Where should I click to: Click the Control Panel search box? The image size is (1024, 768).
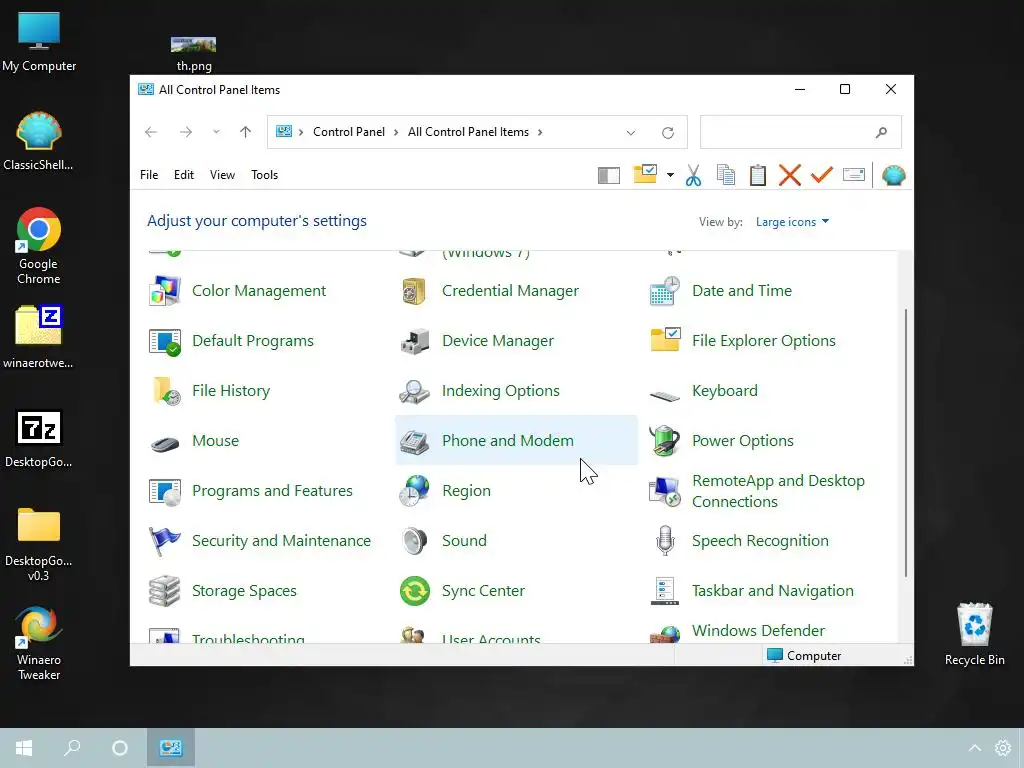pyautogui.click(x=801, y=132)
